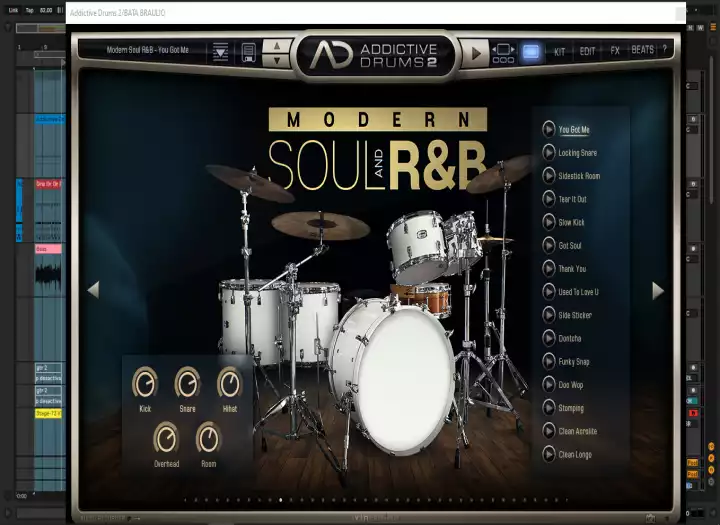Preview the Slow Kick preset
This screenshot has width=720, height=525.
click(x=548, y=222)
